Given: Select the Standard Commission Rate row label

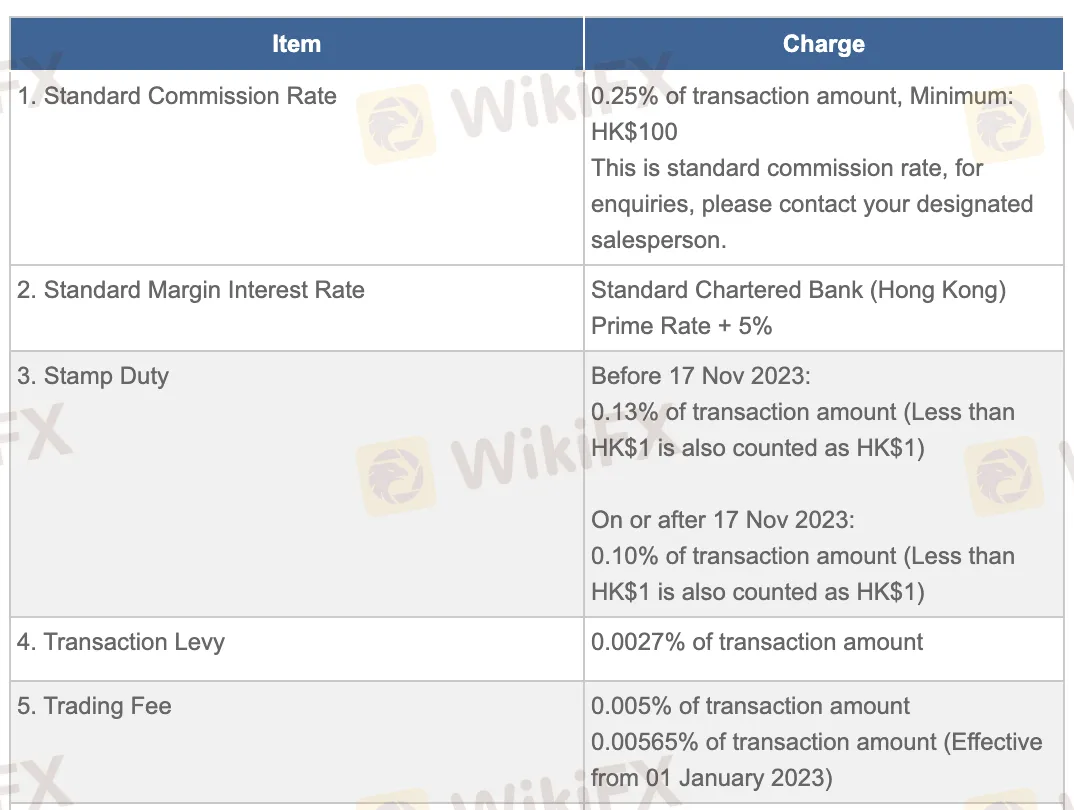Looking at the screenshot, I should 177,96.
